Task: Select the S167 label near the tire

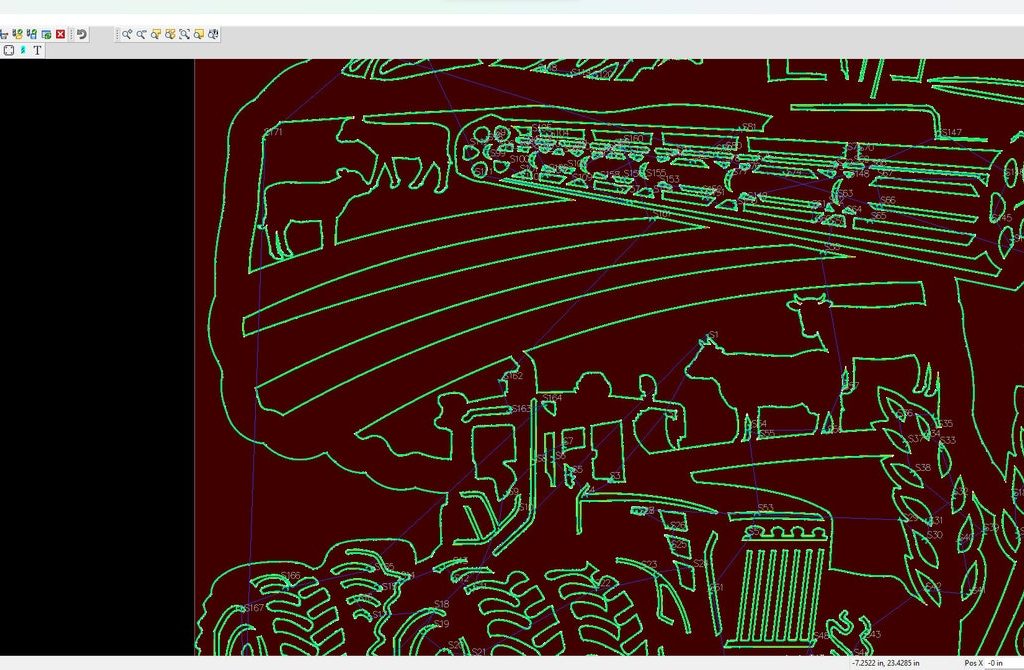Action: coord(254,608)
